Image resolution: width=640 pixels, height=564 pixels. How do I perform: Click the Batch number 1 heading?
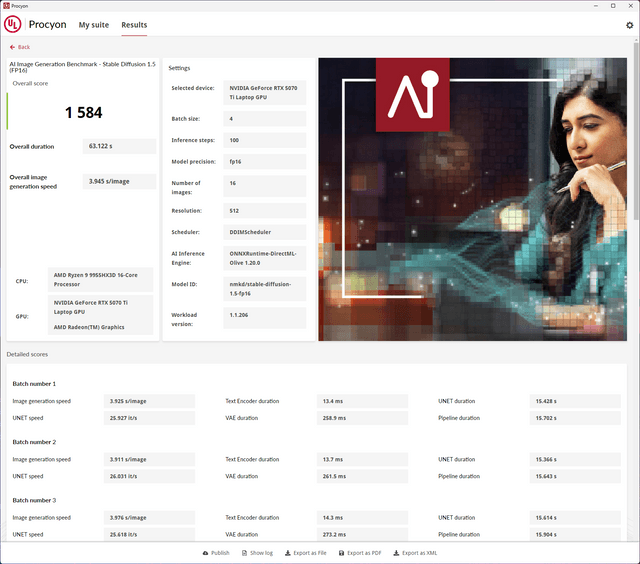pos(34,384)
